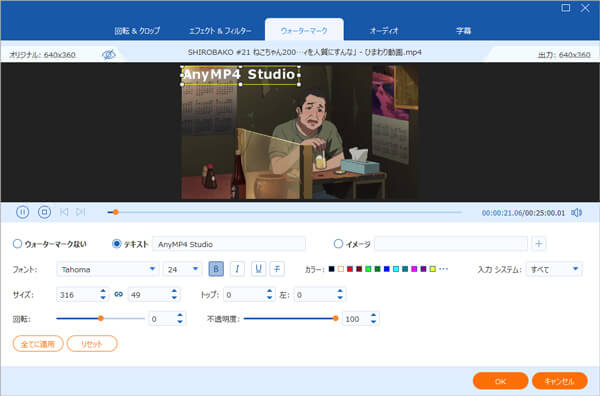The height and width of the screenshot is (396, 600).
Task: Open more colors via the ellipsis
Action: click(x=443, y=269)
